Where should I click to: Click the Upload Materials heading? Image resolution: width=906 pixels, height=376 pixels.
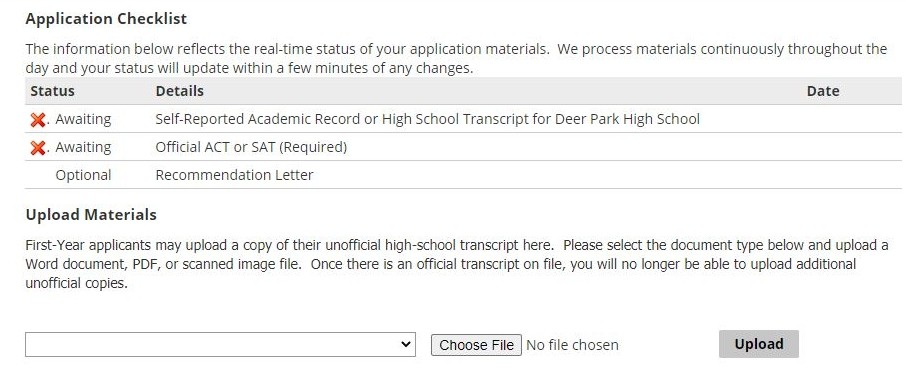(x=91, y=215)
